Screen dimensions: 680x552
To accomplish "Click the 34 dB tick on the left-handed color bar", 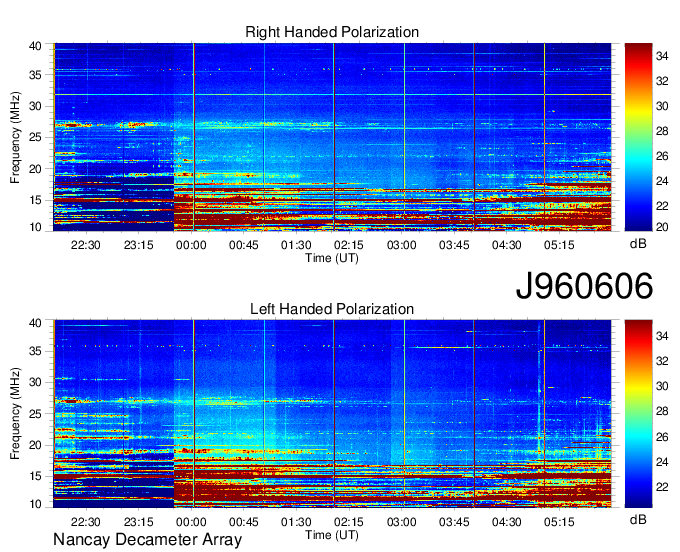I will [662, 336].
